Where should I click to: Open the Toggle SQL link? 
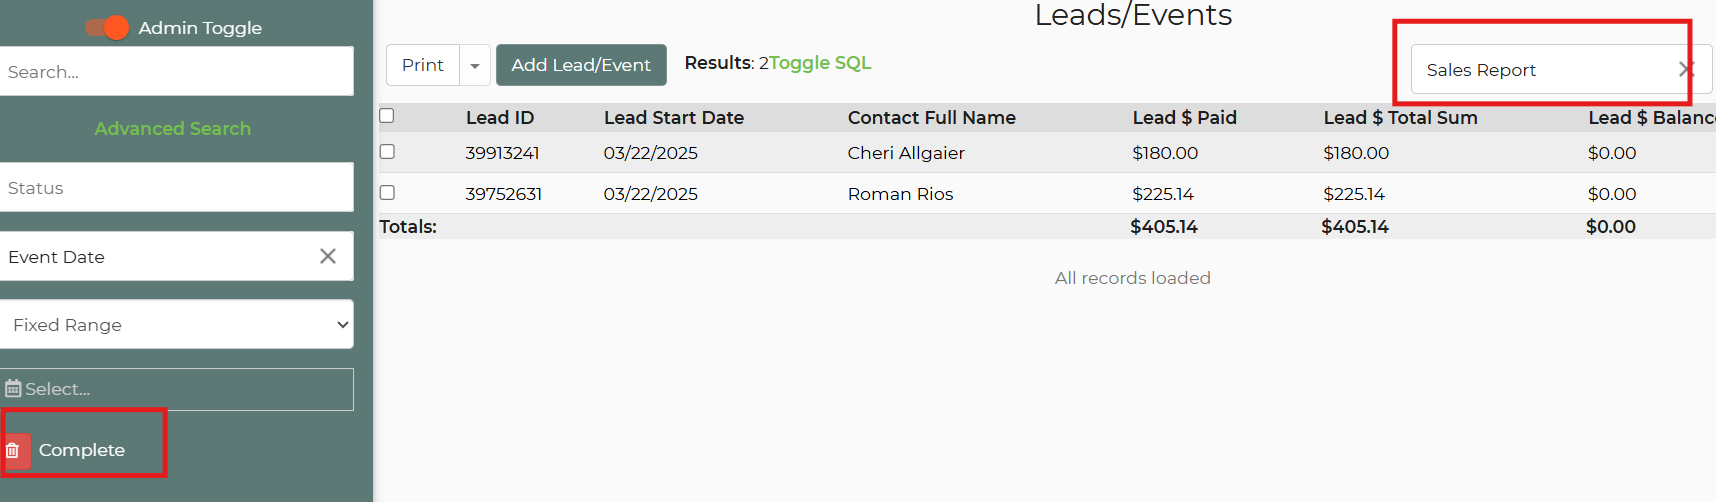pyautogui.click(x=820, y=63)
